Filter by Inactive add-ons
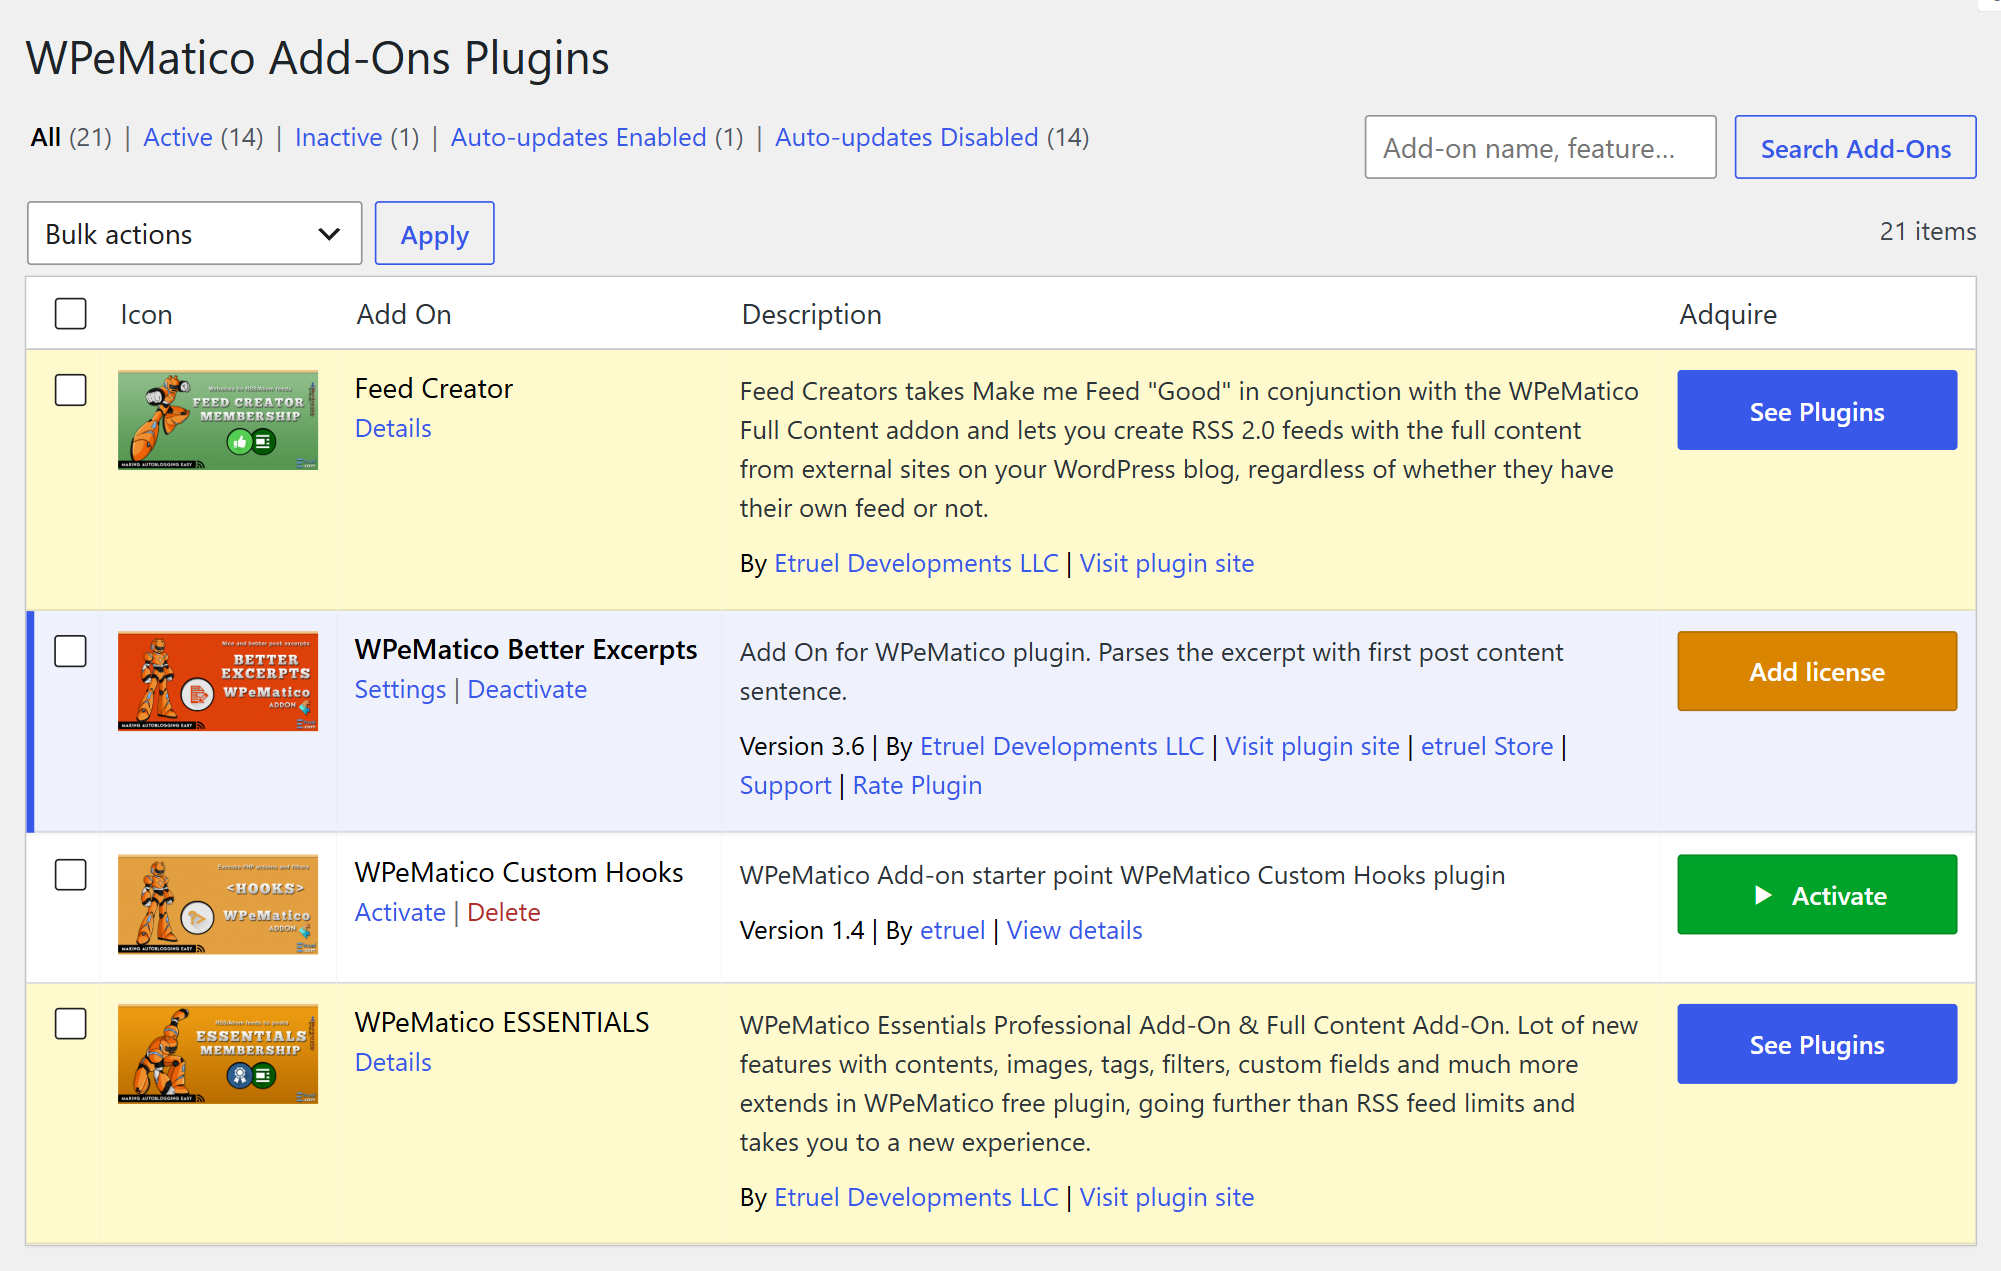2001x1271 pixels. tap(339, 137)
